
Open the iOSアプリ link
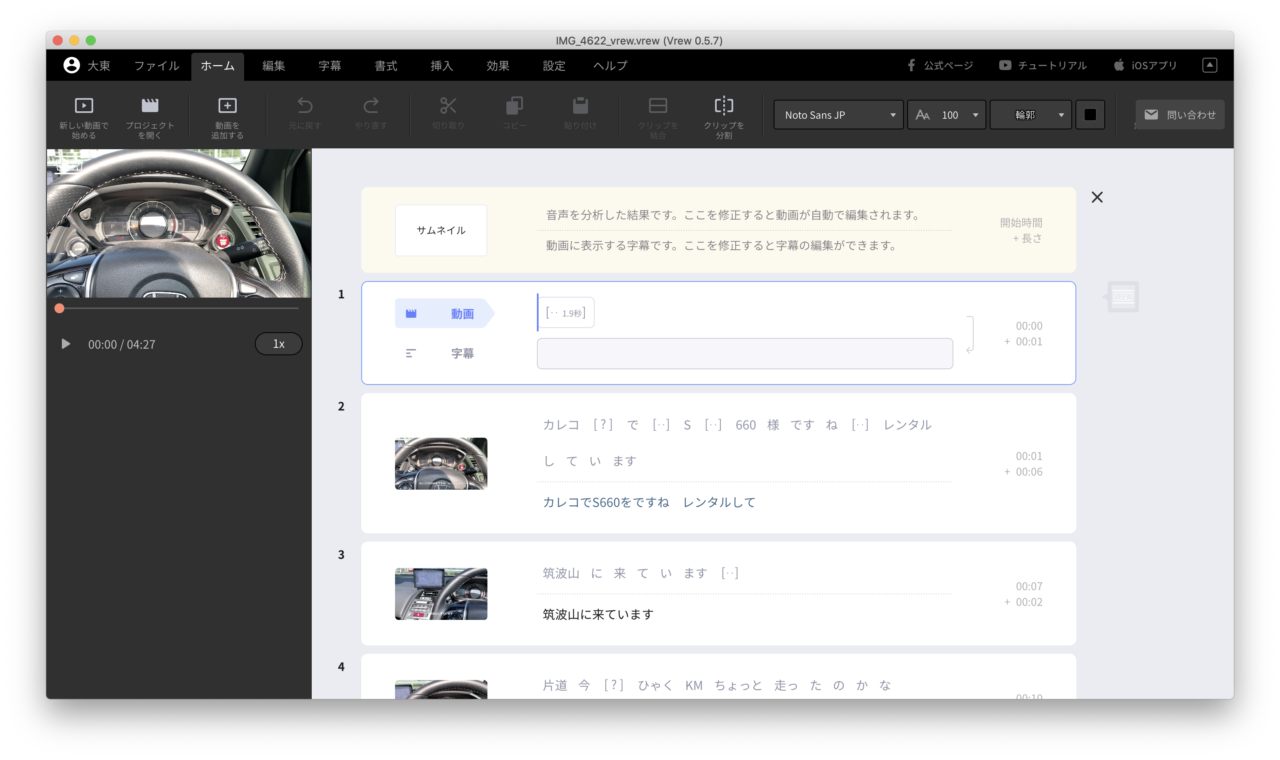click(x=1145, y=65)
